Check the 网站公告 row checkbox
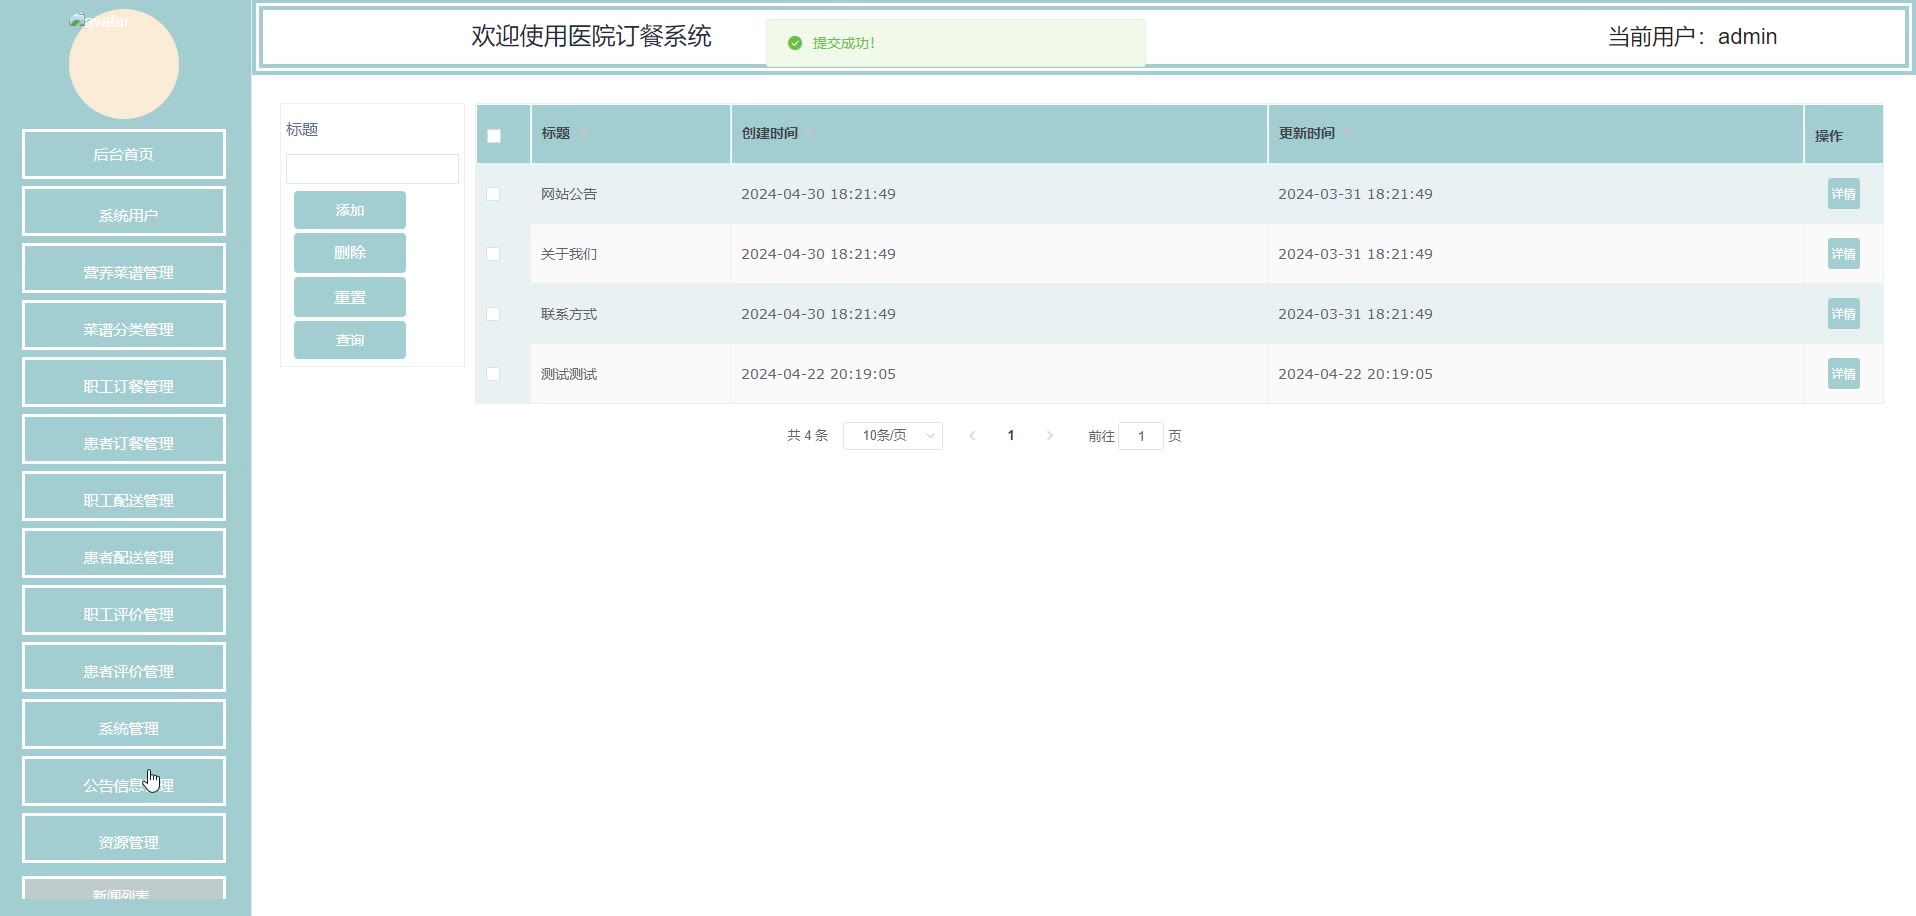The height and width of the screenshot is (916, 1916). tap(493, 194)
